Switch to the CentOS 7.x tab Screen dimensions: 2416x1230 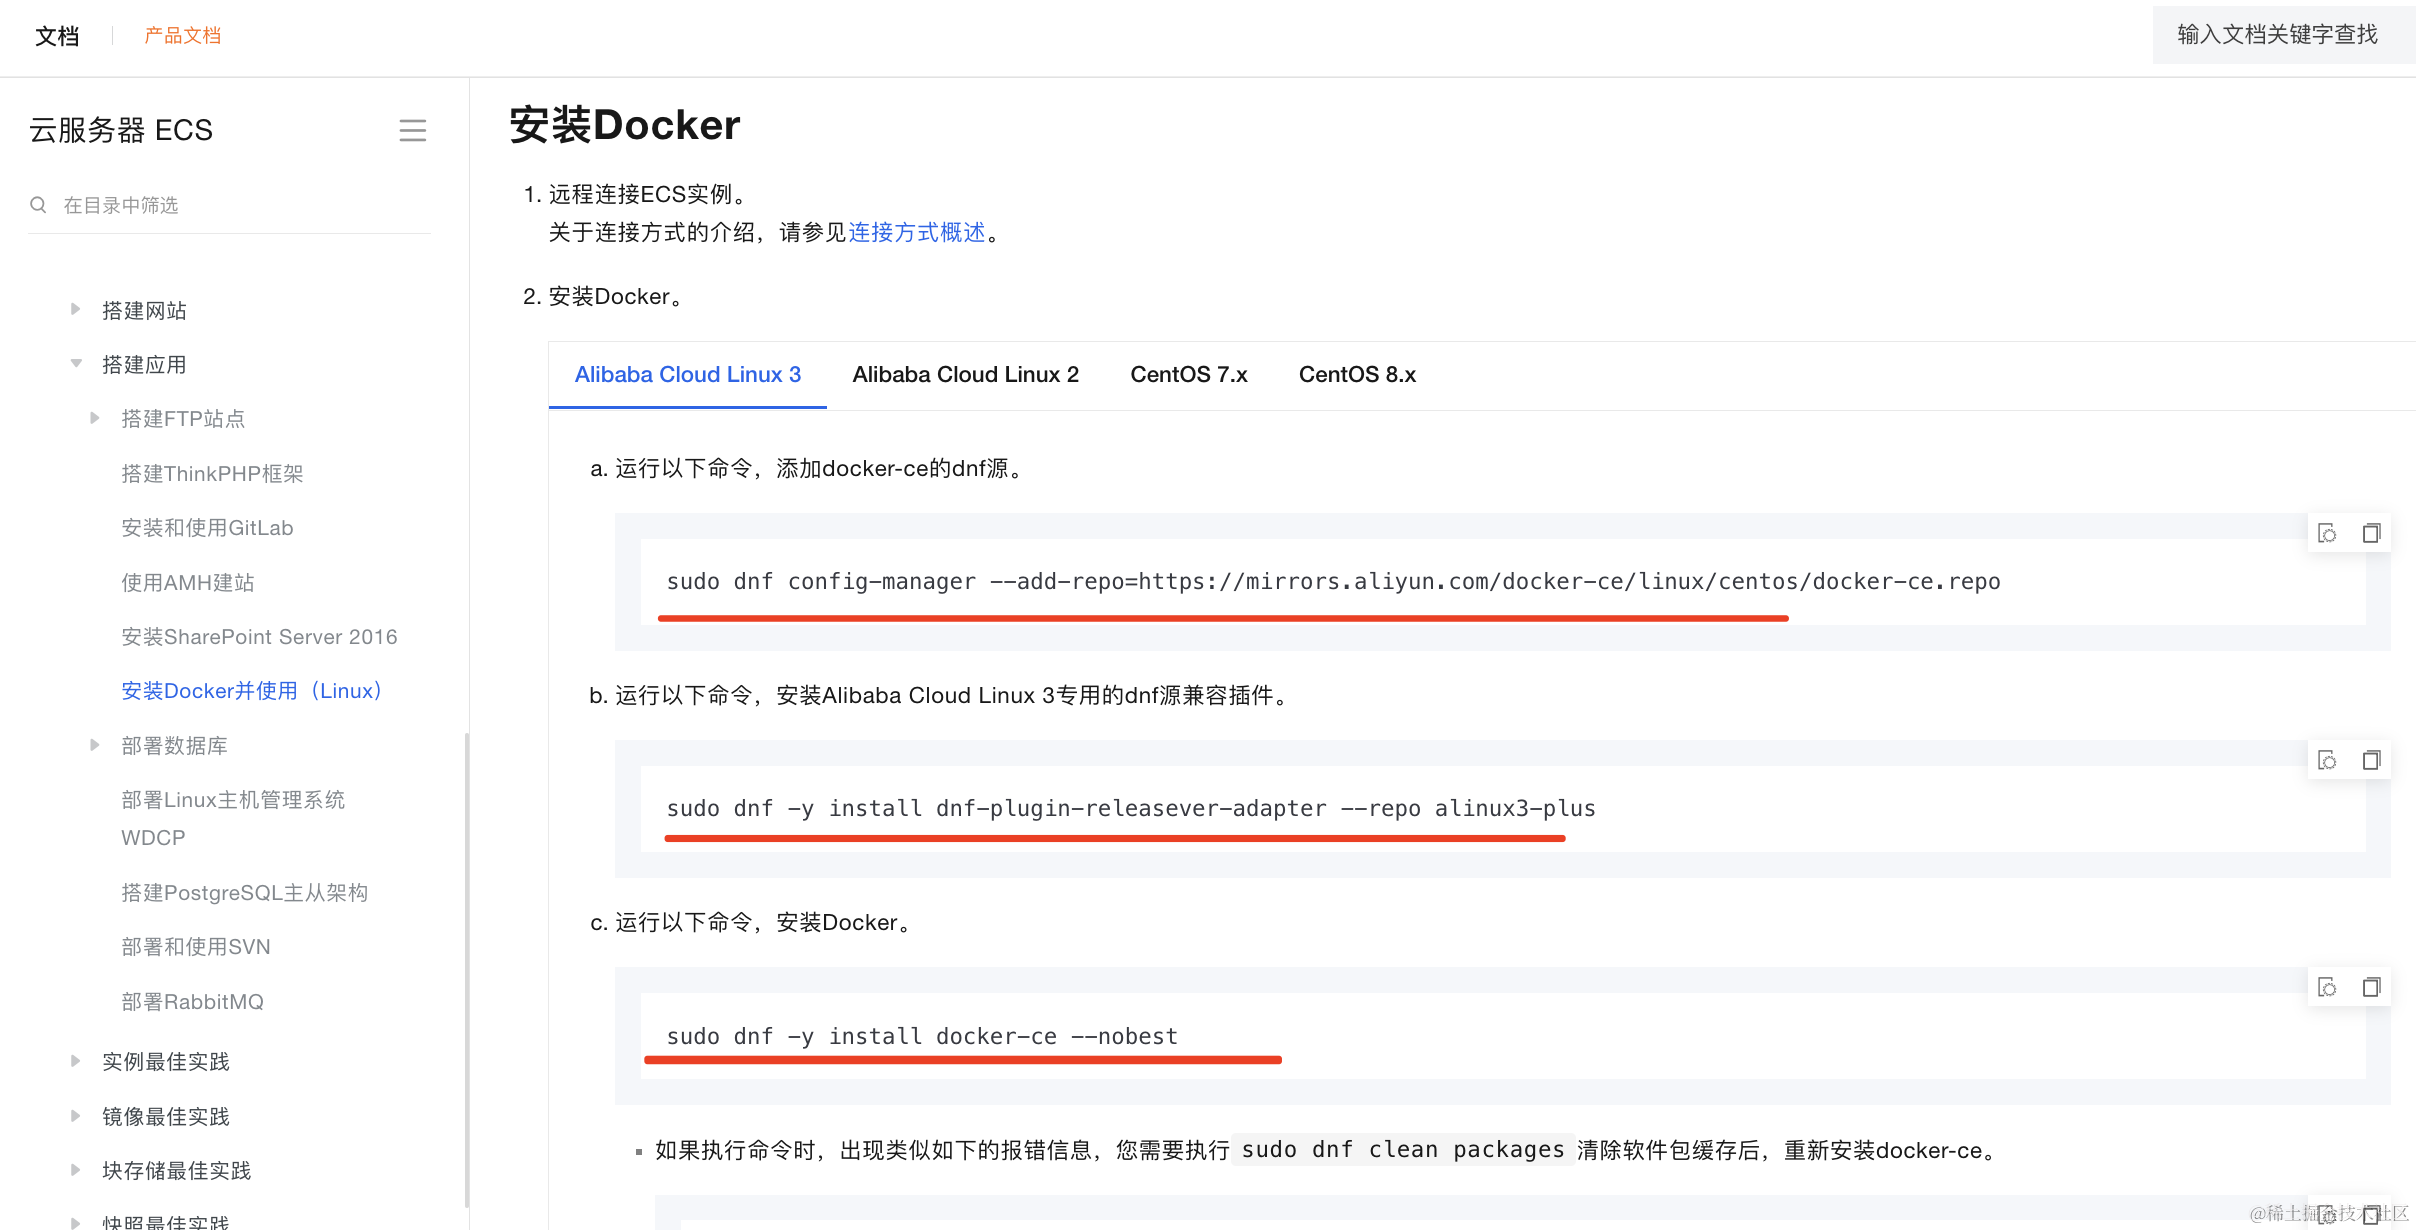point(1188,374)
